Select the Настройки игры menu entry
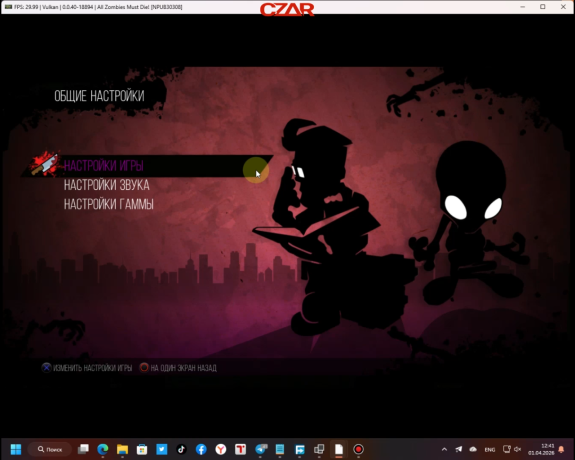The width and height of the screenshot is (575, 460). (x=103, y=166)
